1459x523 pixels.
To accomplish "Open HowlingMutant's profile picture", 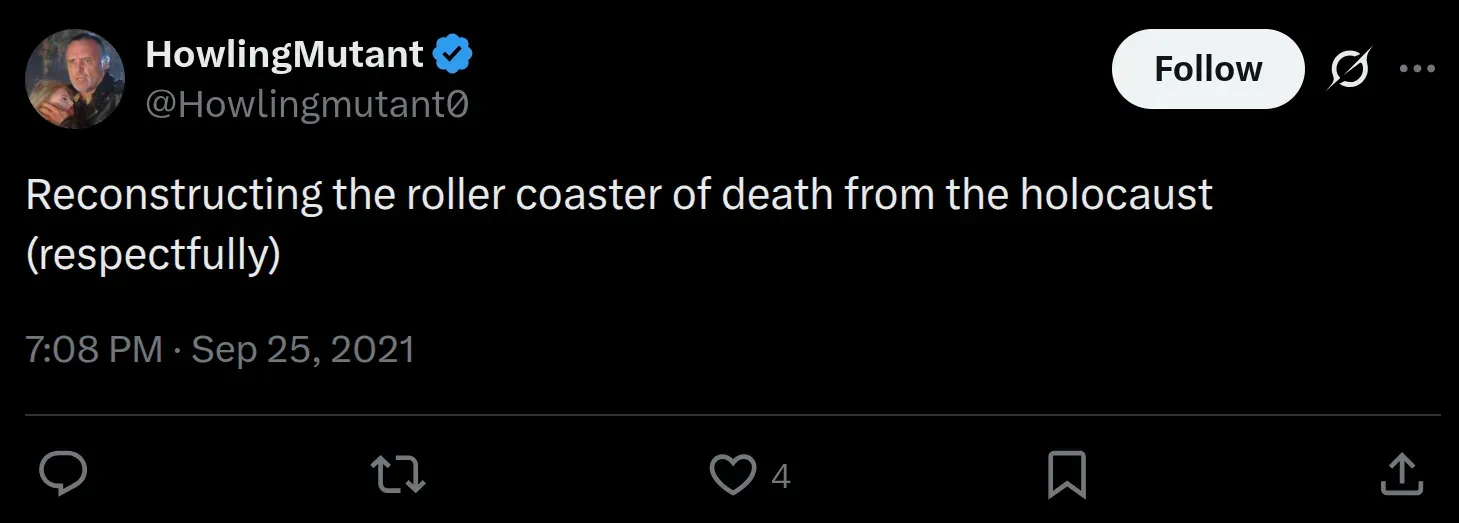I will (75, 79).
